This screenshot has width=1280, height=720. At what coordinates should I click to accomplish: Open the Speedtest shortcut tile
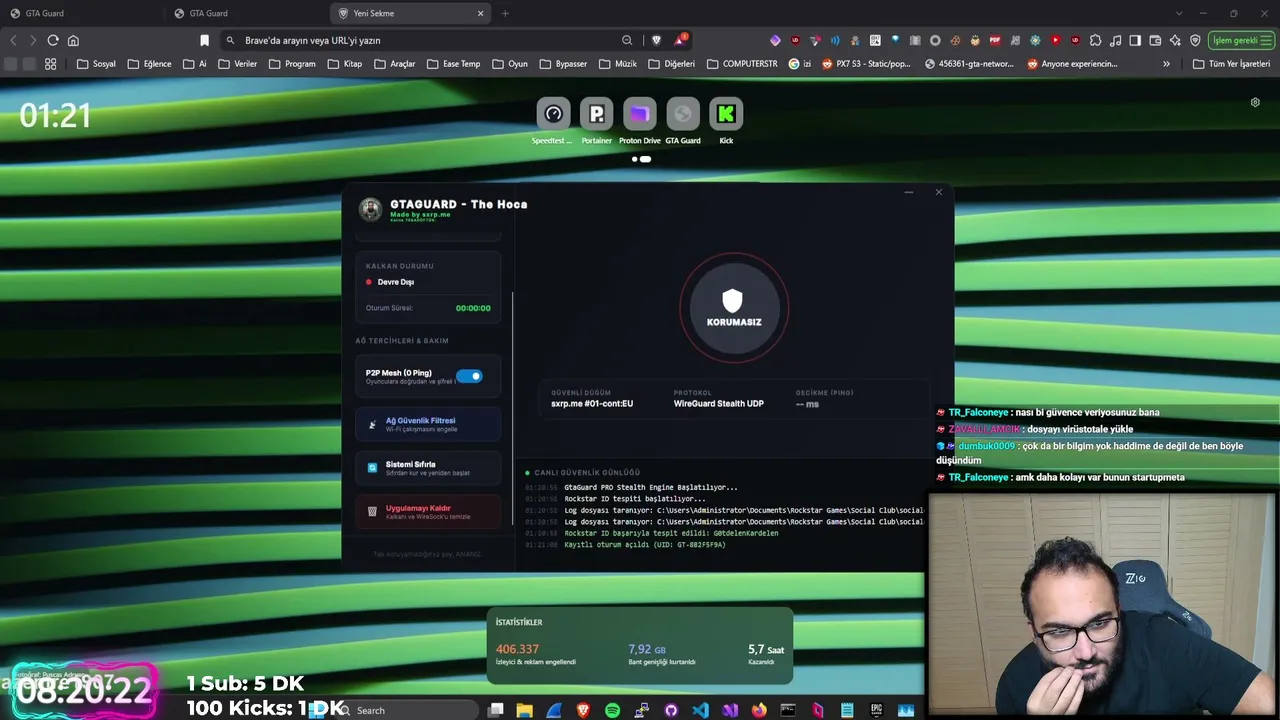pyautogui.click(x=553, y=114)
